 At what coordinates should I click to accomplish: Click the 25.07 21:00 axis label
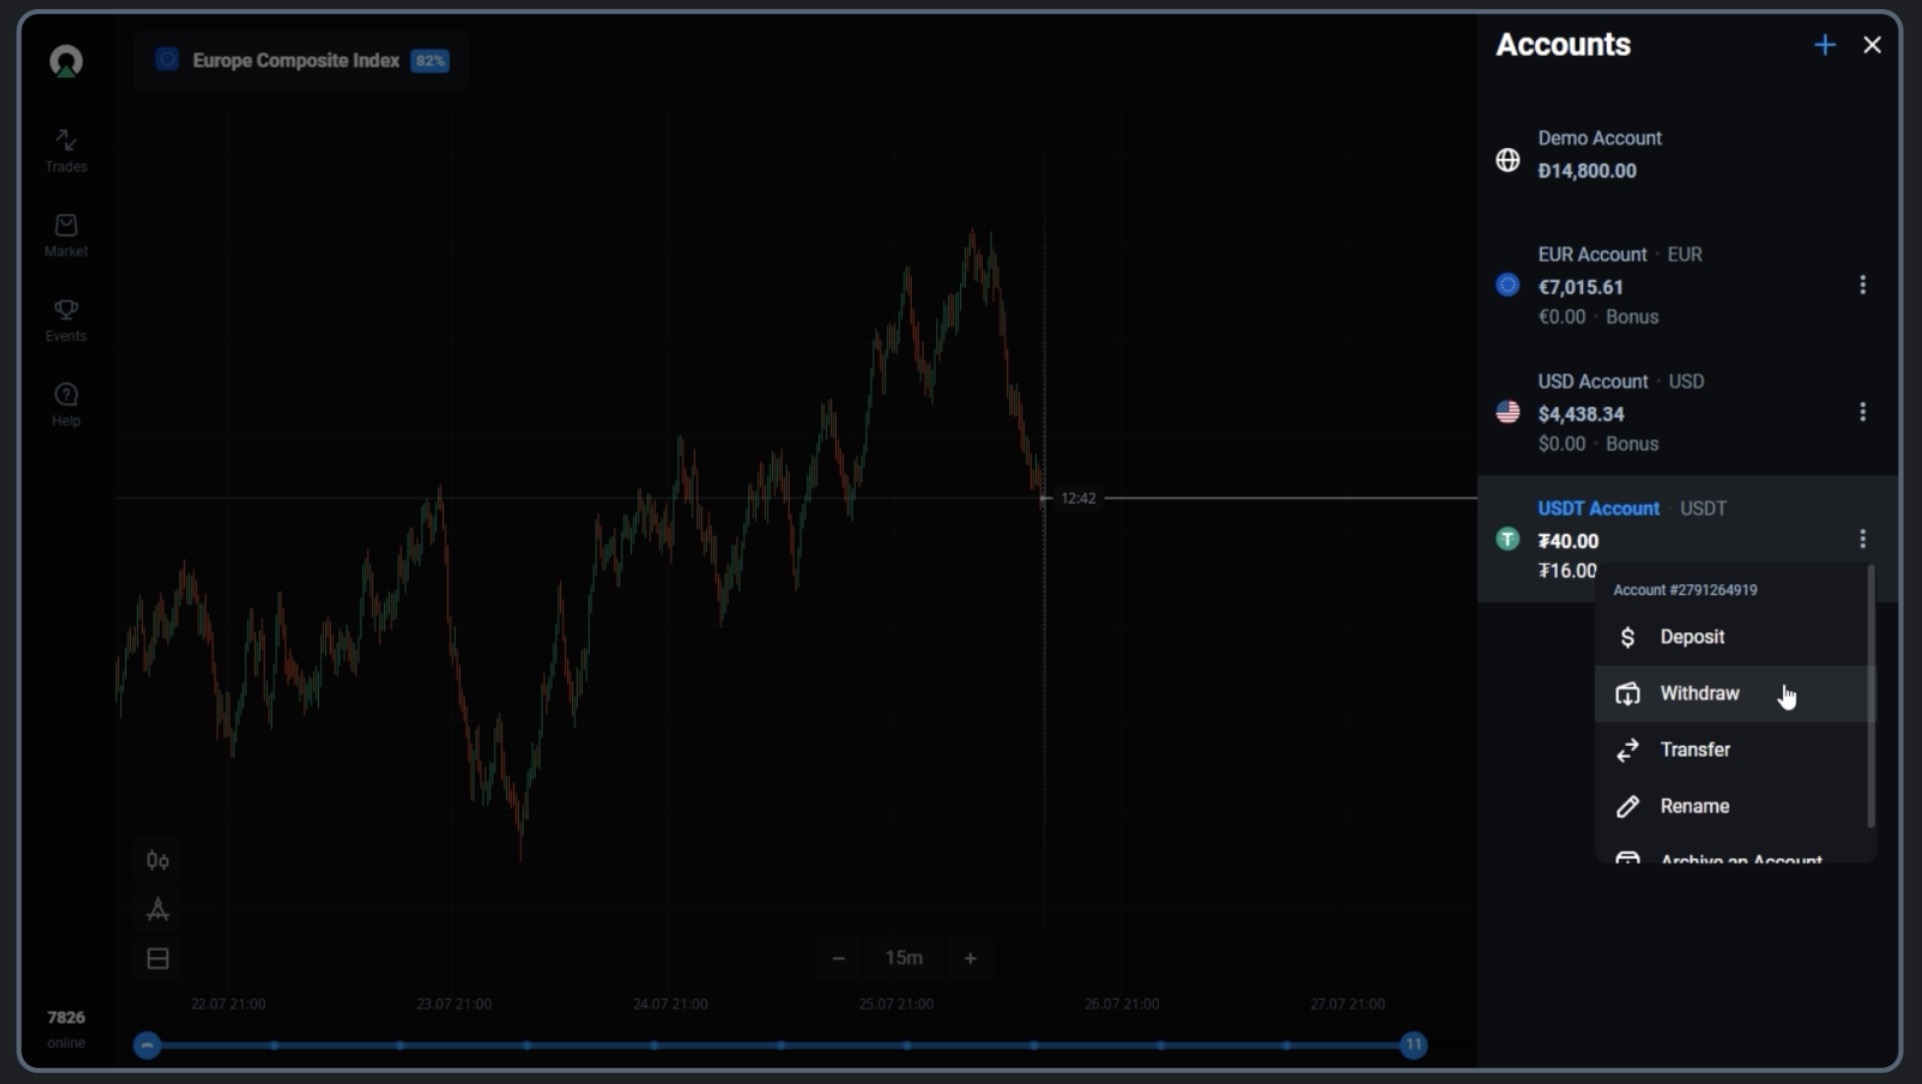pyautogui.click(x=896, y=1003)
